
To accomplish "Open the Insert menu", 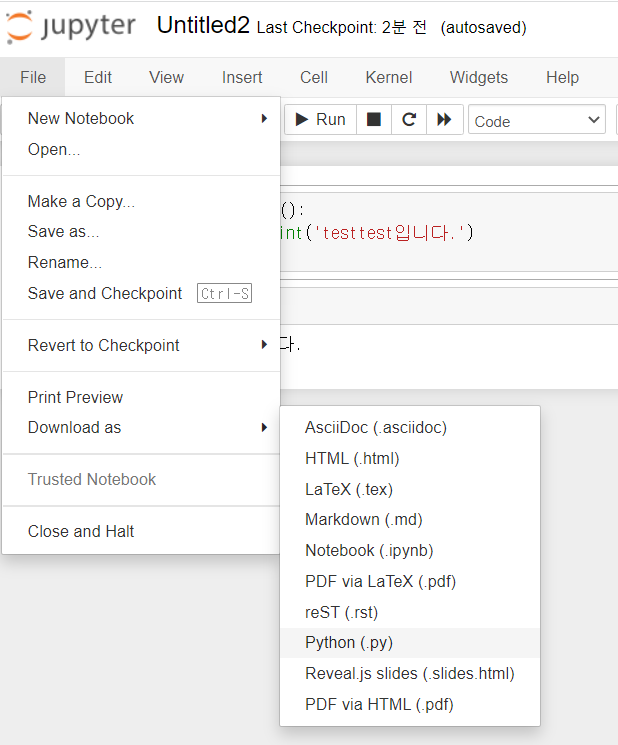I will tap(242, 77).
